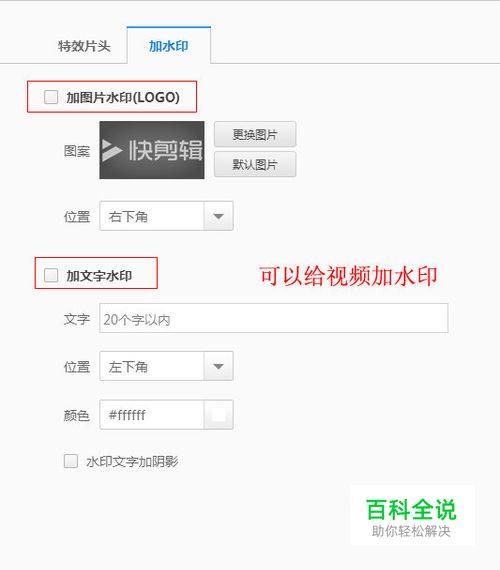
Task: Click the play triangle in 快剪辑 logo
Action: point(111,150)
